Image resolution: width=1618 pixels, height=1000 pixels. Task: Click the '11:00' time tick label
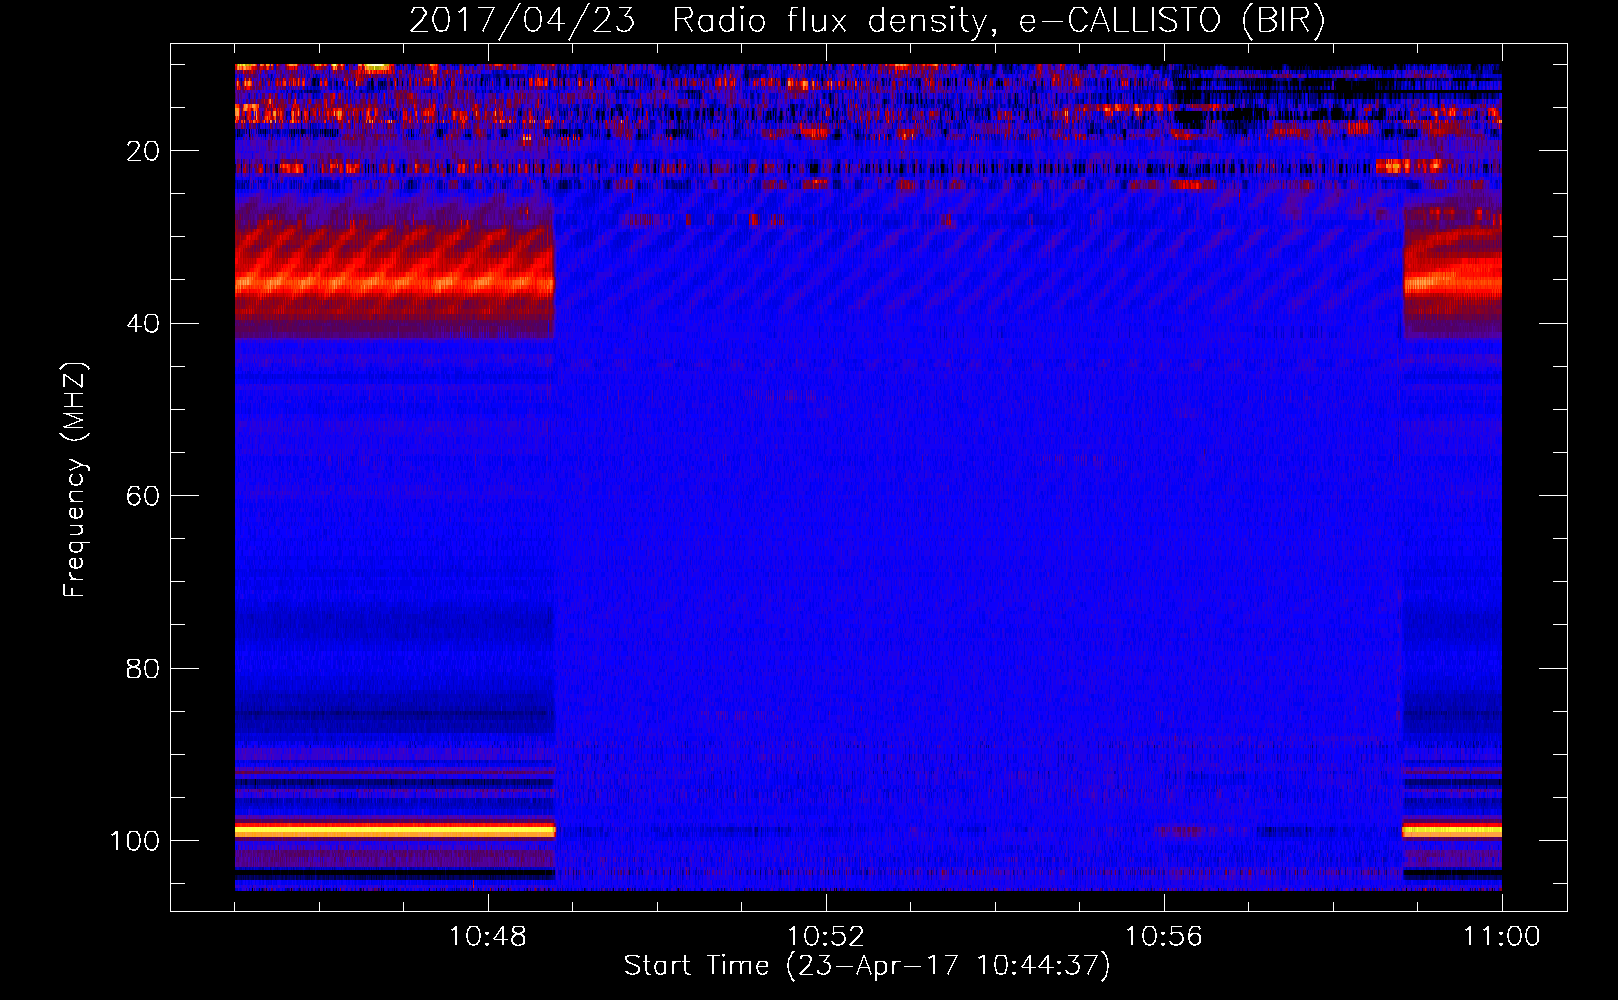click(1502, 937)
